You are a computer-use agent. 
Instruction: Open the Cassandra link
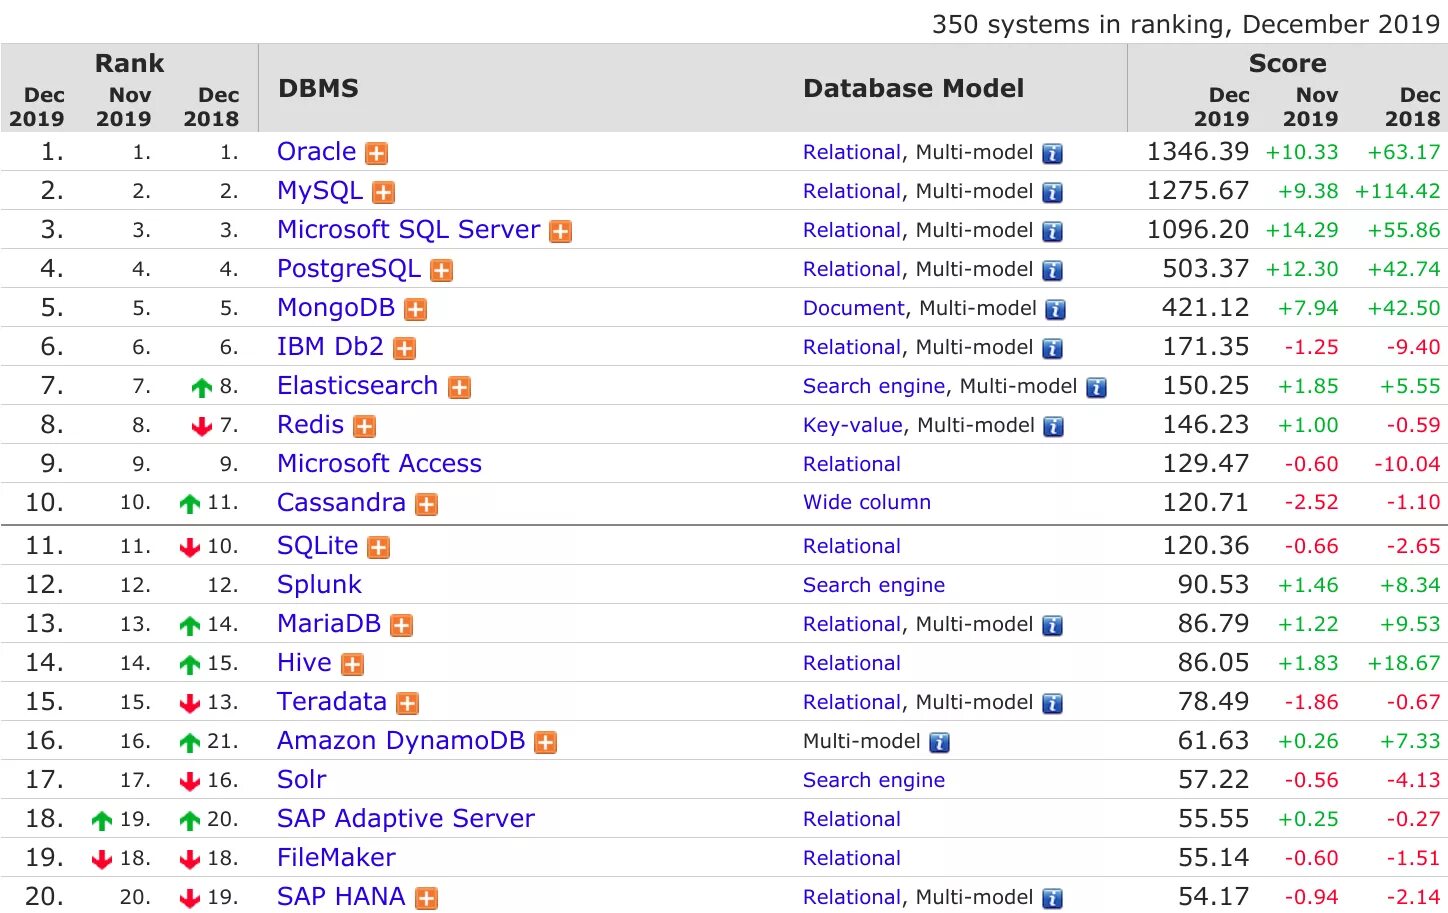[342, 503]
